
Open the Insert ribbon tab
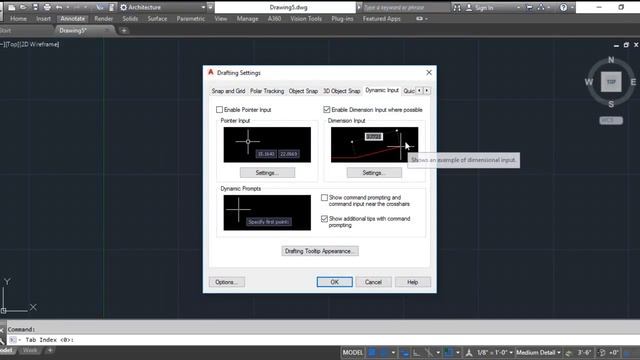point(43,19)
